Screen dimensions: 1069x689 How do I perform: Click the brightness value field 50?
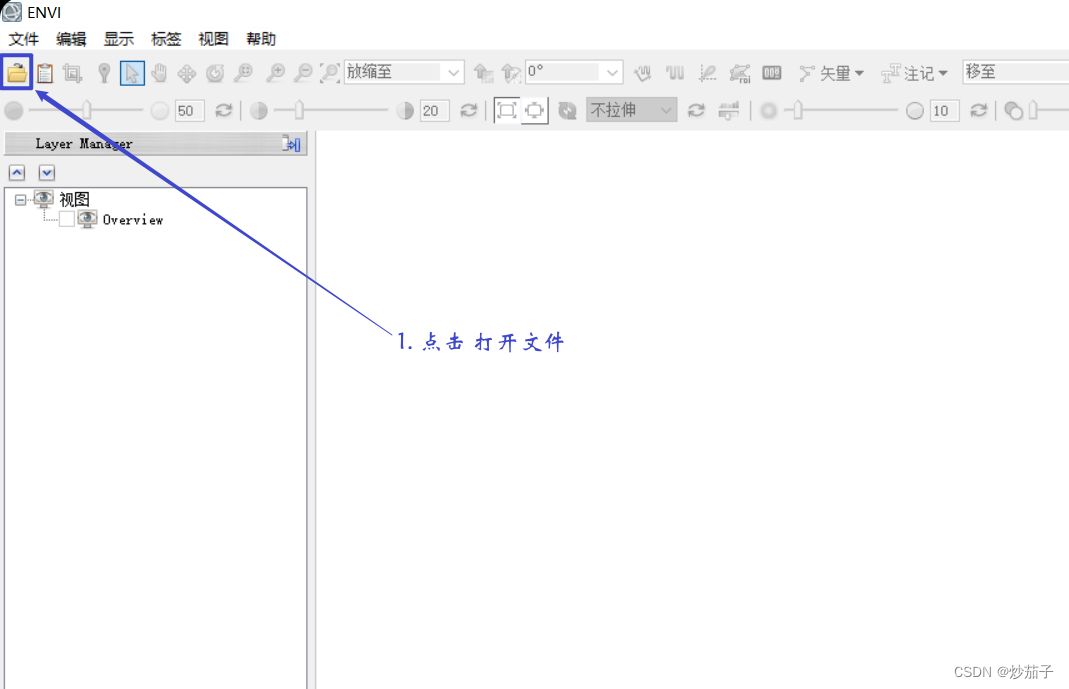coord(190,110)
